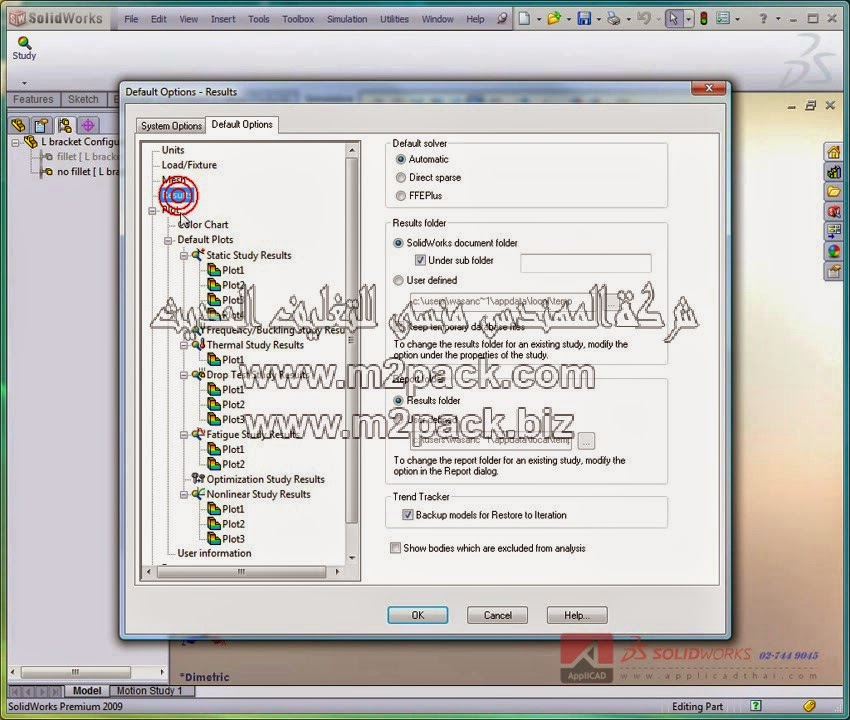
Task: Select the Static Study Results node icon
Action: (198, 254)
